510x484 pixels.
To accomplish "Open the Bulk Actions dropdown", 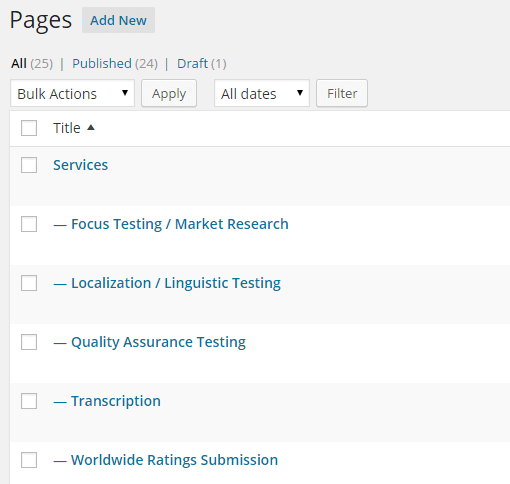I will [x=72, y=93].
